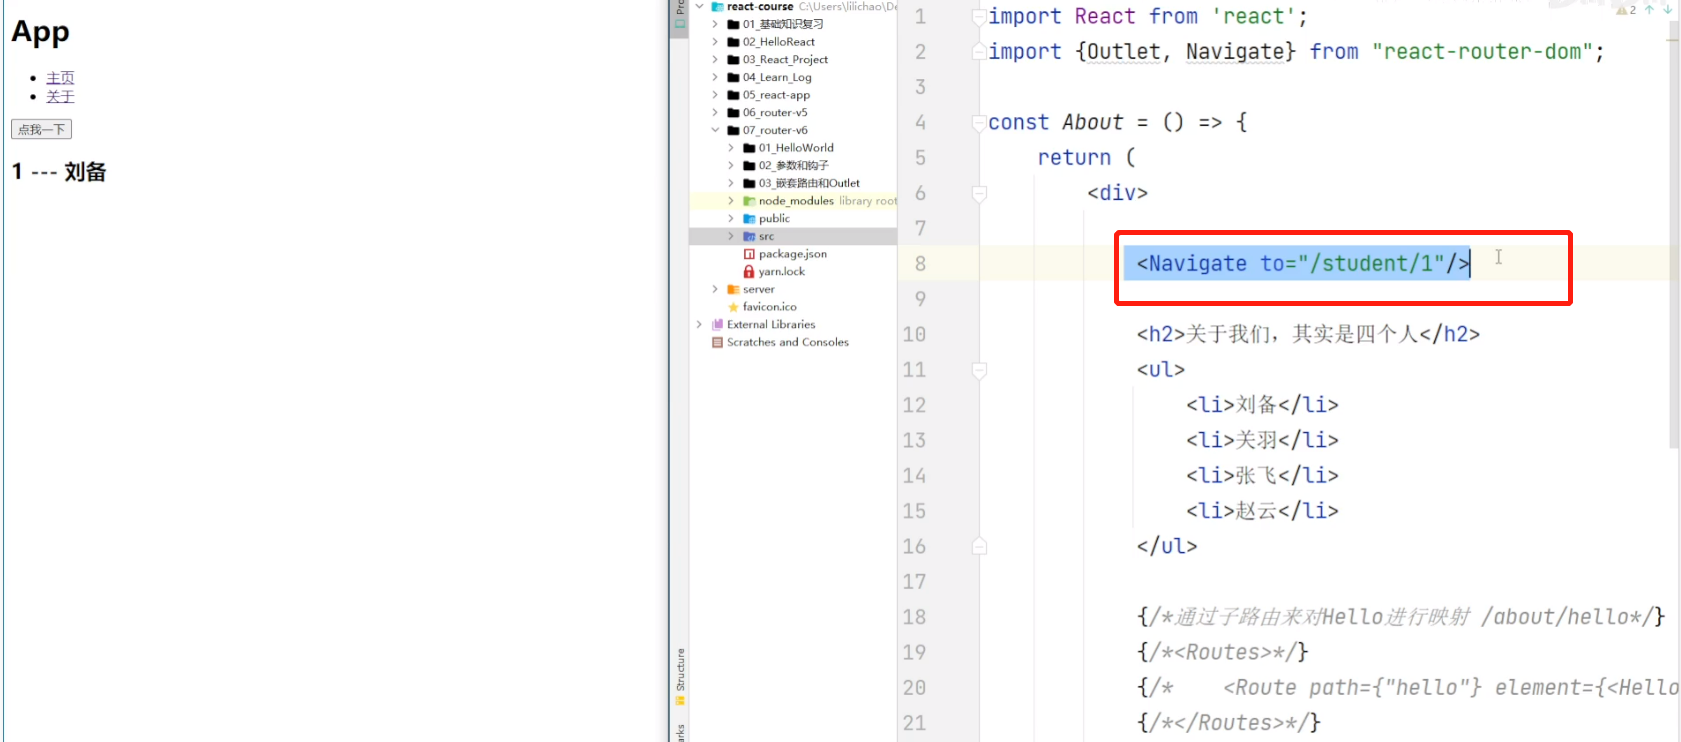The image size is (1681, 742).
Task: Click the <li>刘备</li> code line
Action: 1262,405
